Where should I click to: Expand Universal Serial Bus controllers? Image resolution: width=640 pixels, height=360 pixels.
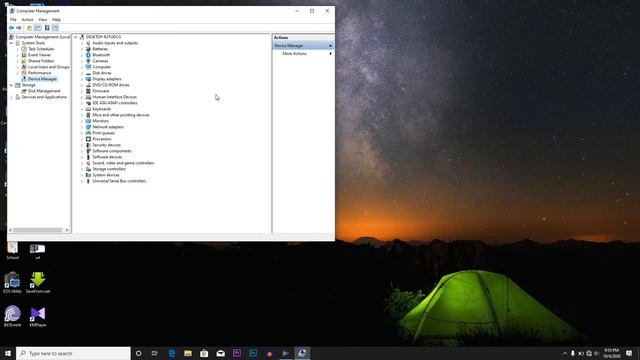point(82,181)
